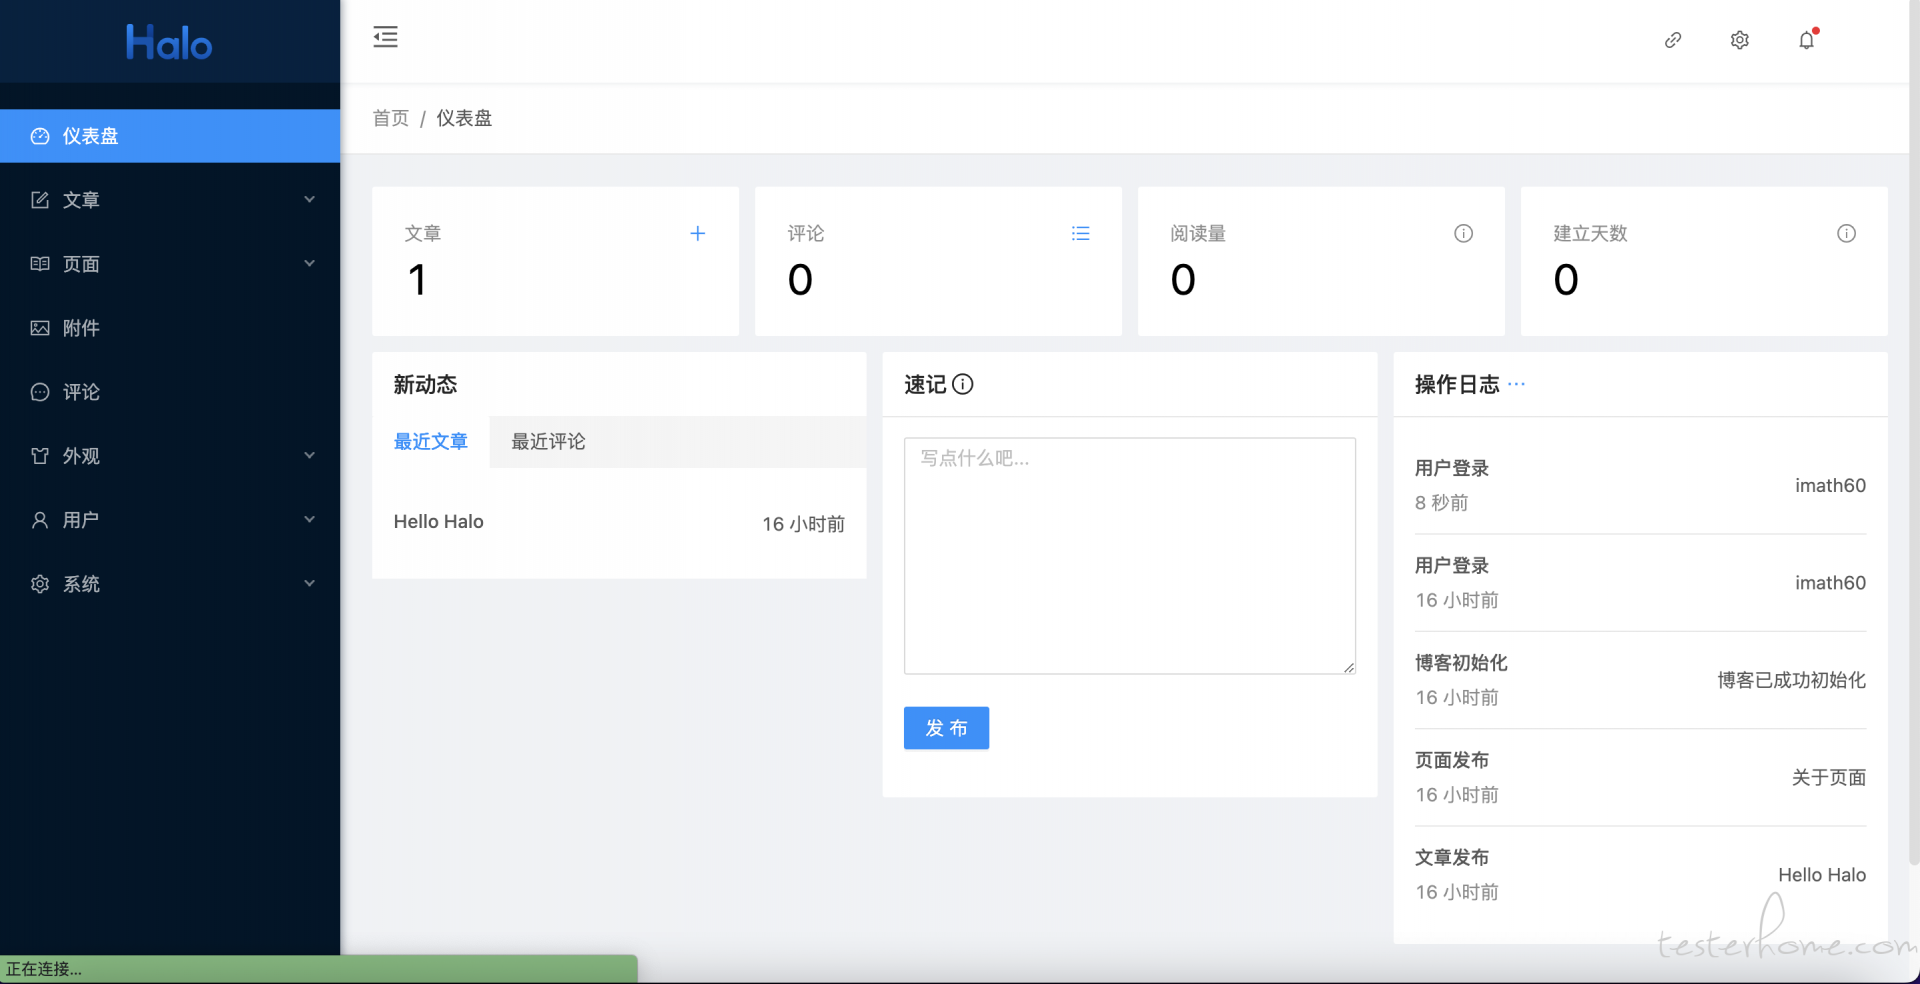Click the gear icon beside 系统
This screenshot has width=1920, height=984.
point(40,584)
